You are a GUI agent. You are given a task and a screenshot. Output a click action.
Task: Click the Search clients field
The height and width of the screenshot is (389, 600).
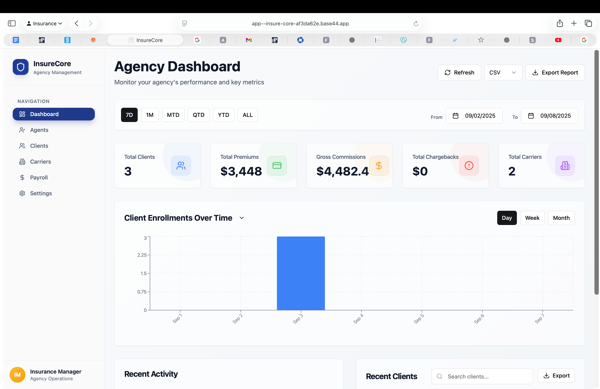[482, 376]
